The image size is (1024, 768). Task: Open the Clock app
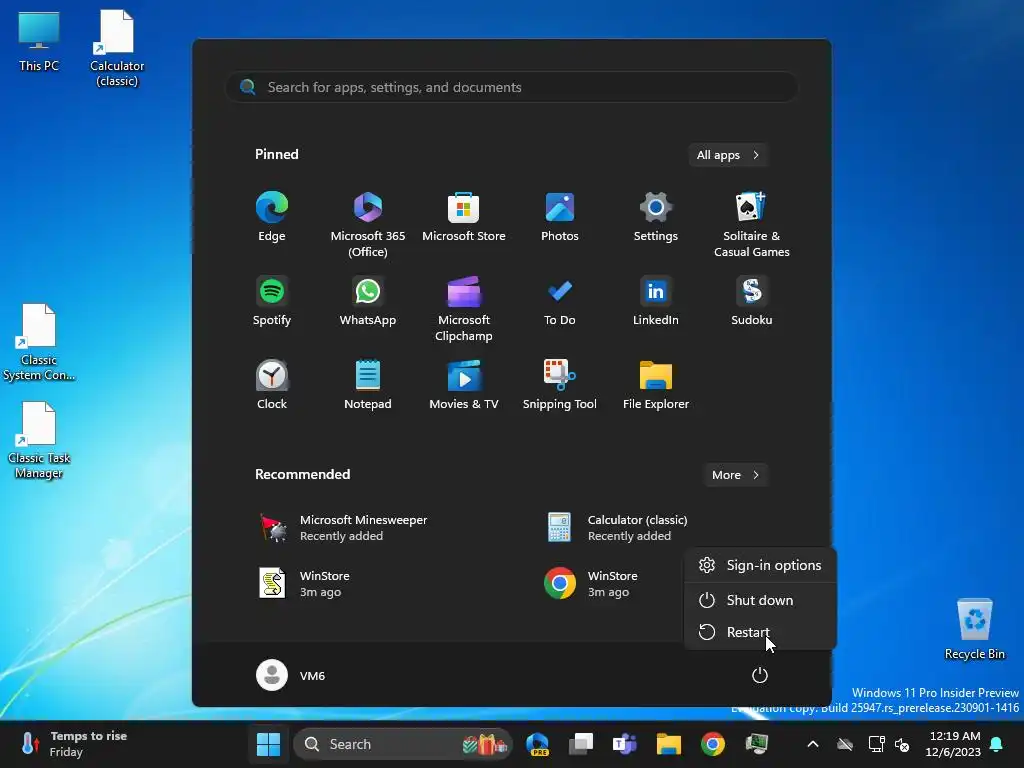[272, 385]
